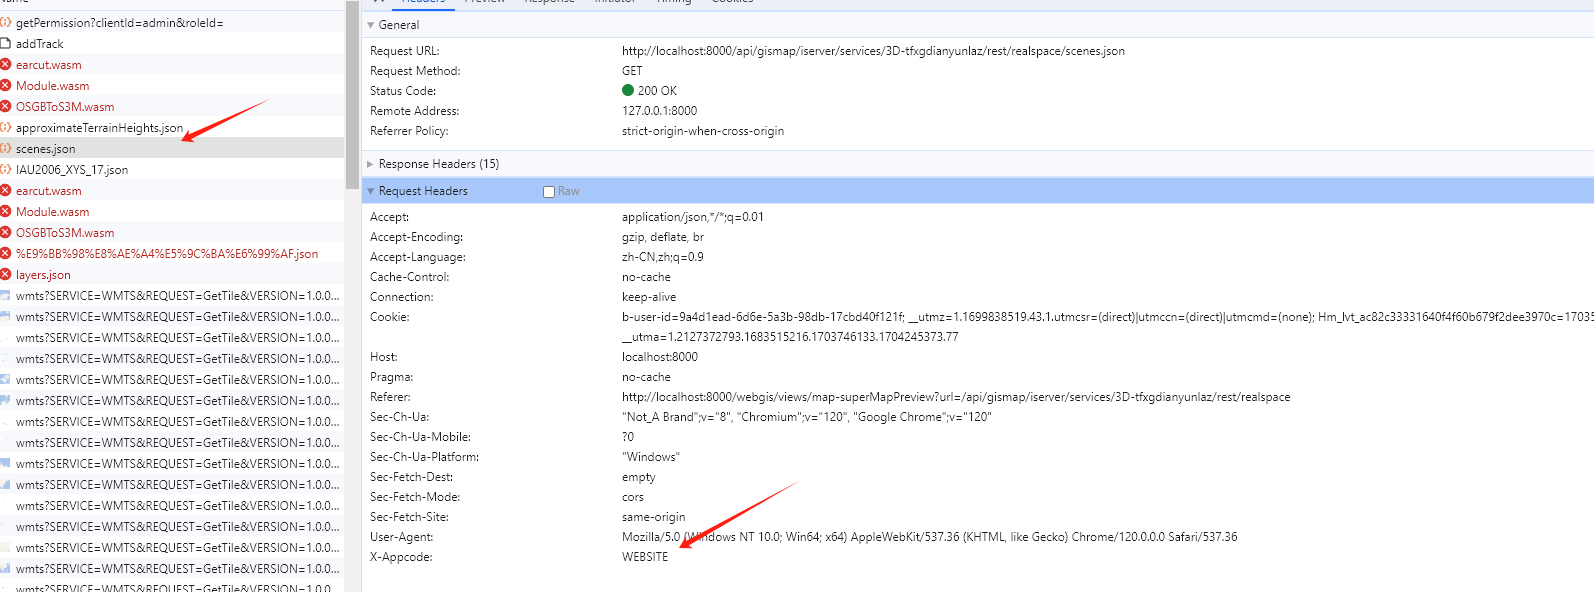Click the Referer URL with map-superMapPreview

click(956, 397)
